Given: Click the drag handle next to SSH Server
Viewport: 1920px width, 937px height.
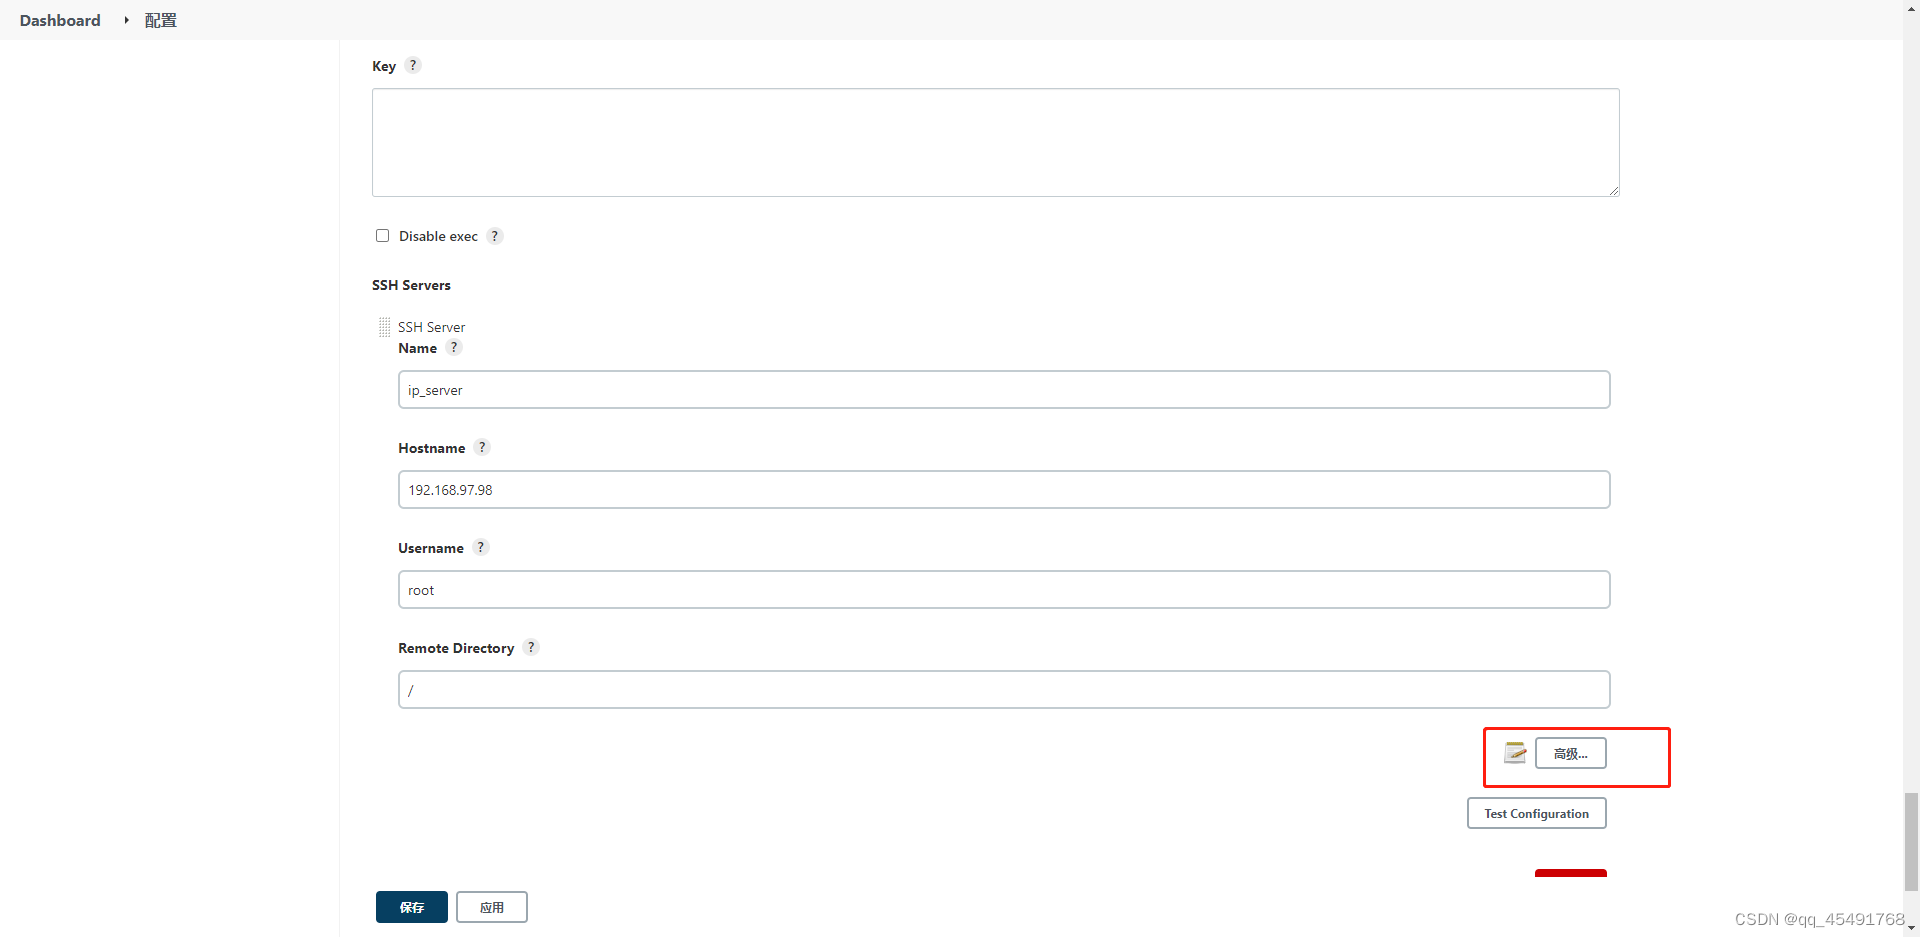Looking at the screenshot, I should point(384,327).
